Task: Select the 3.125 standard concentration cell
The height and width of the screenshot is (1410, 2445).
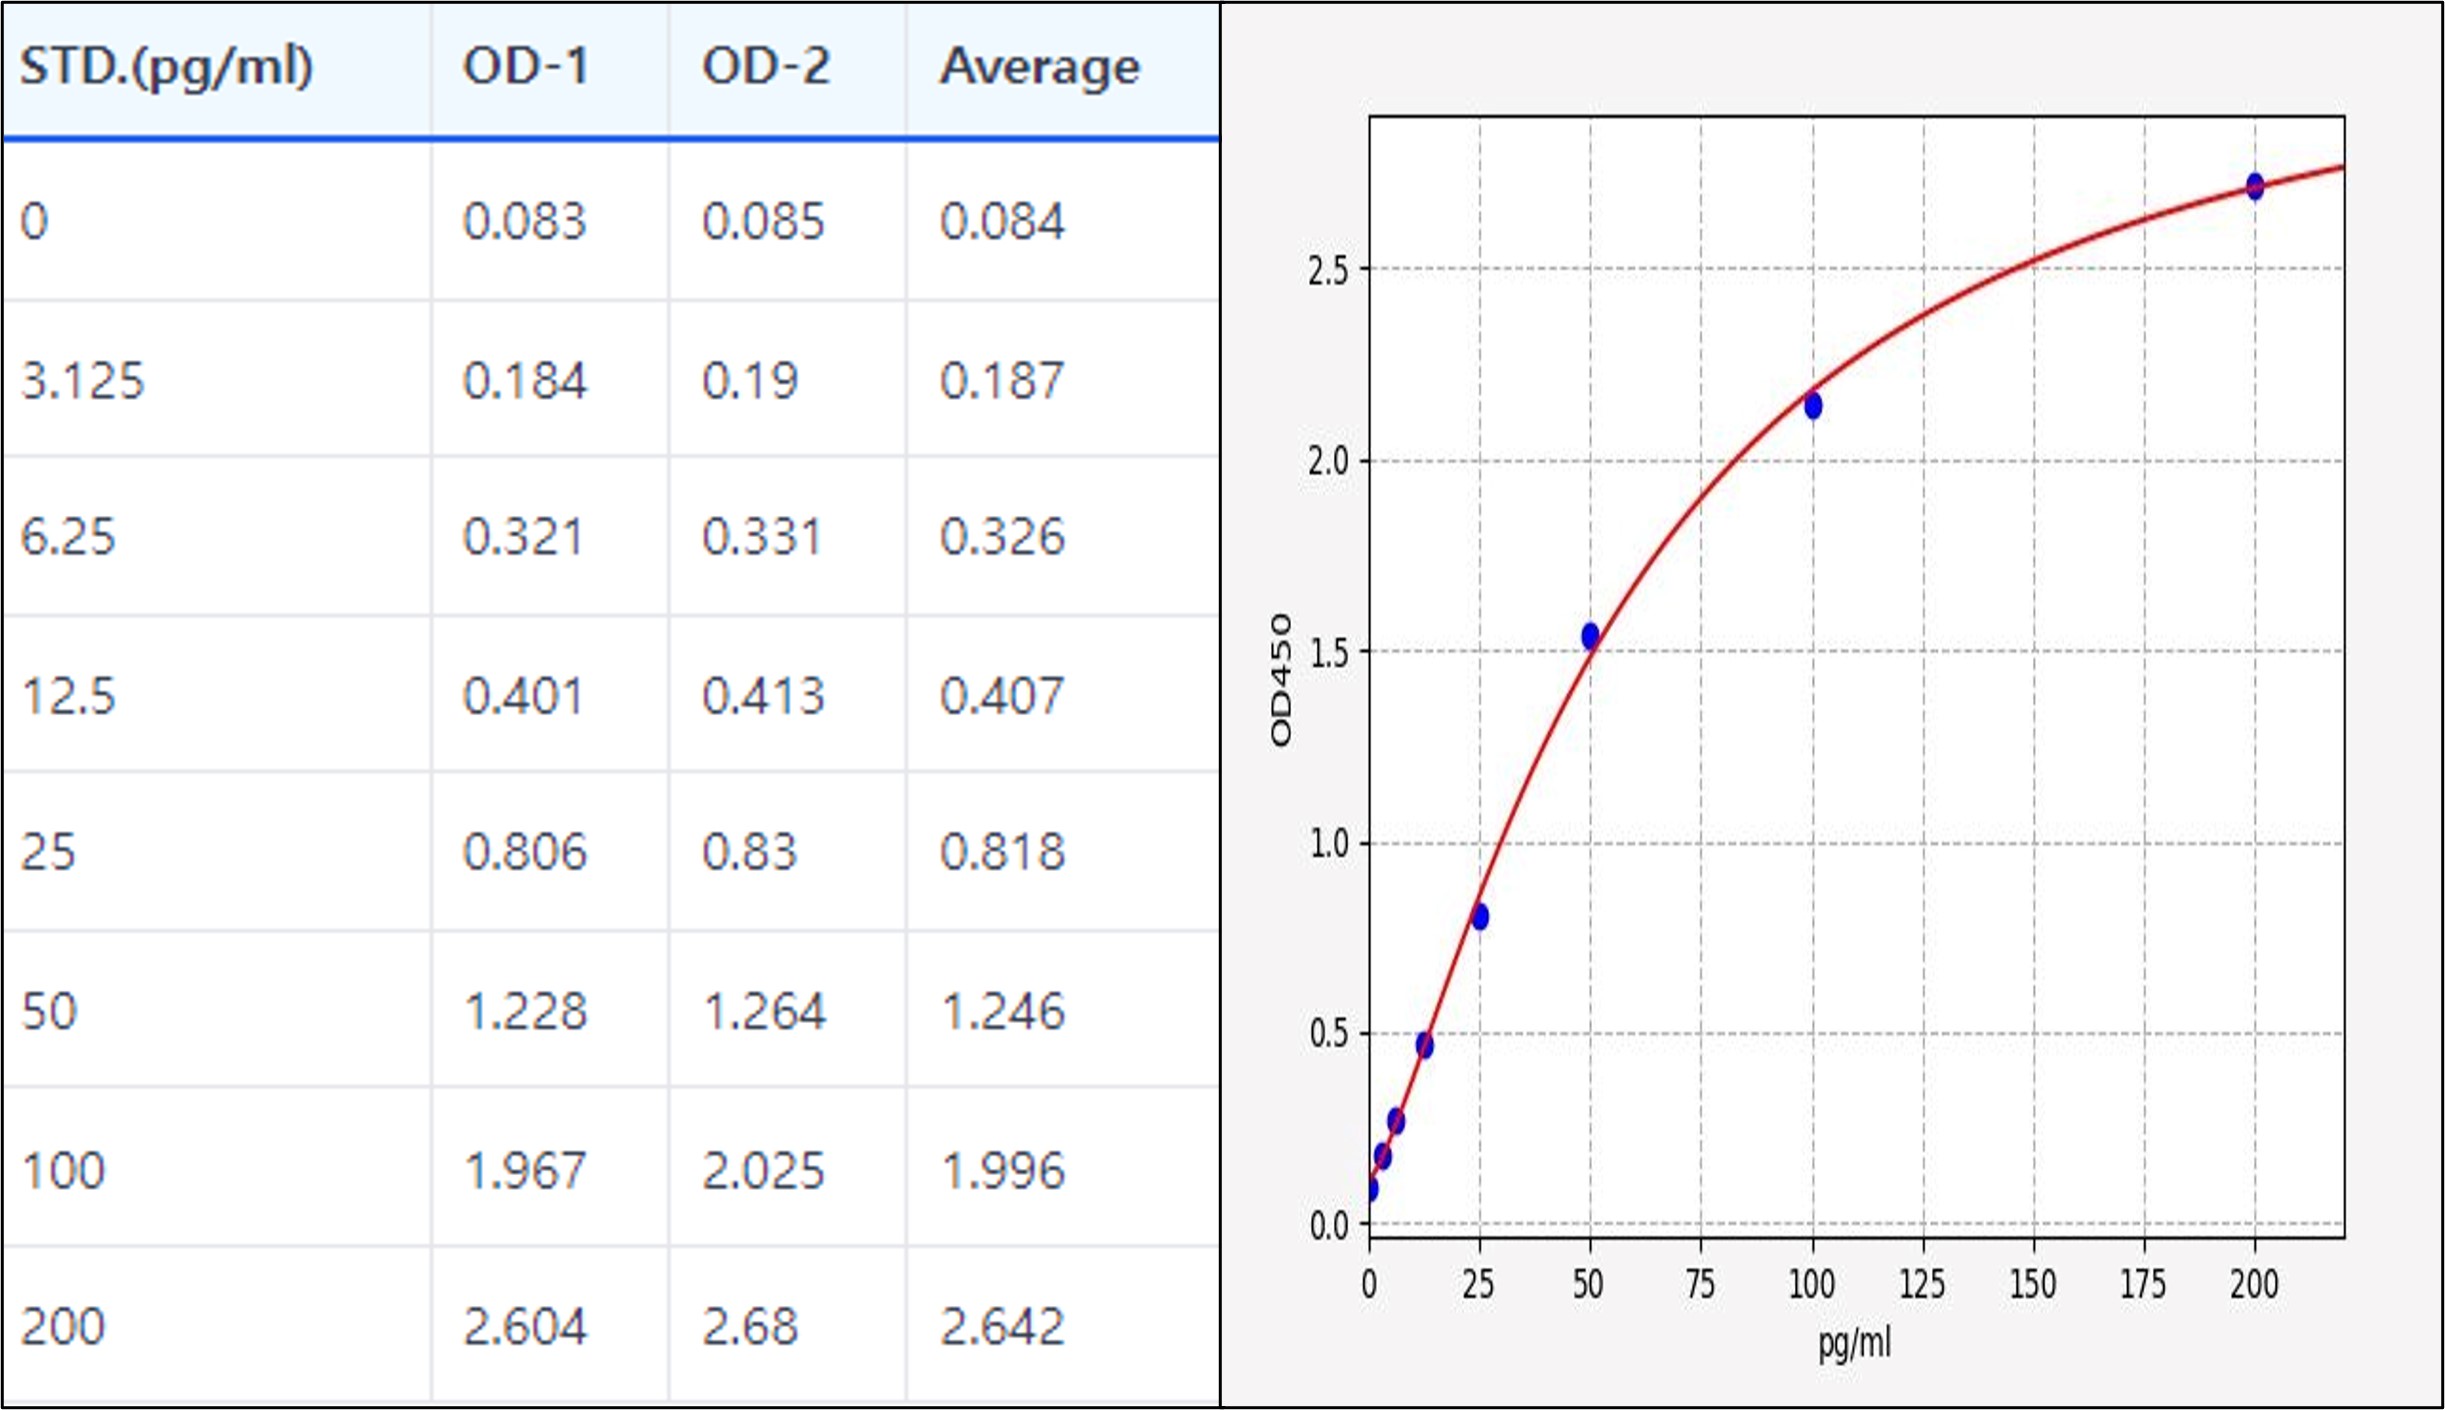Action: (x=83, y=381)
